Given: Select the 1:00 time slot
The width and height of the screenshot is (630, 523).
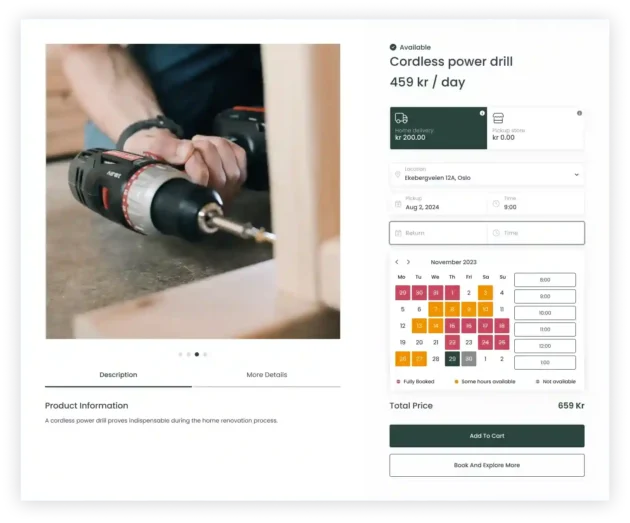Looking at the screenshot, I should (545, 362).
